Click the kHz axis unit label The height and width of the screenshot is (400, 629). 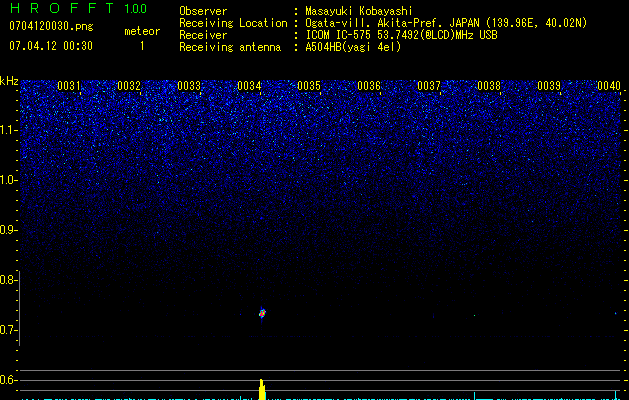[9, 81]
